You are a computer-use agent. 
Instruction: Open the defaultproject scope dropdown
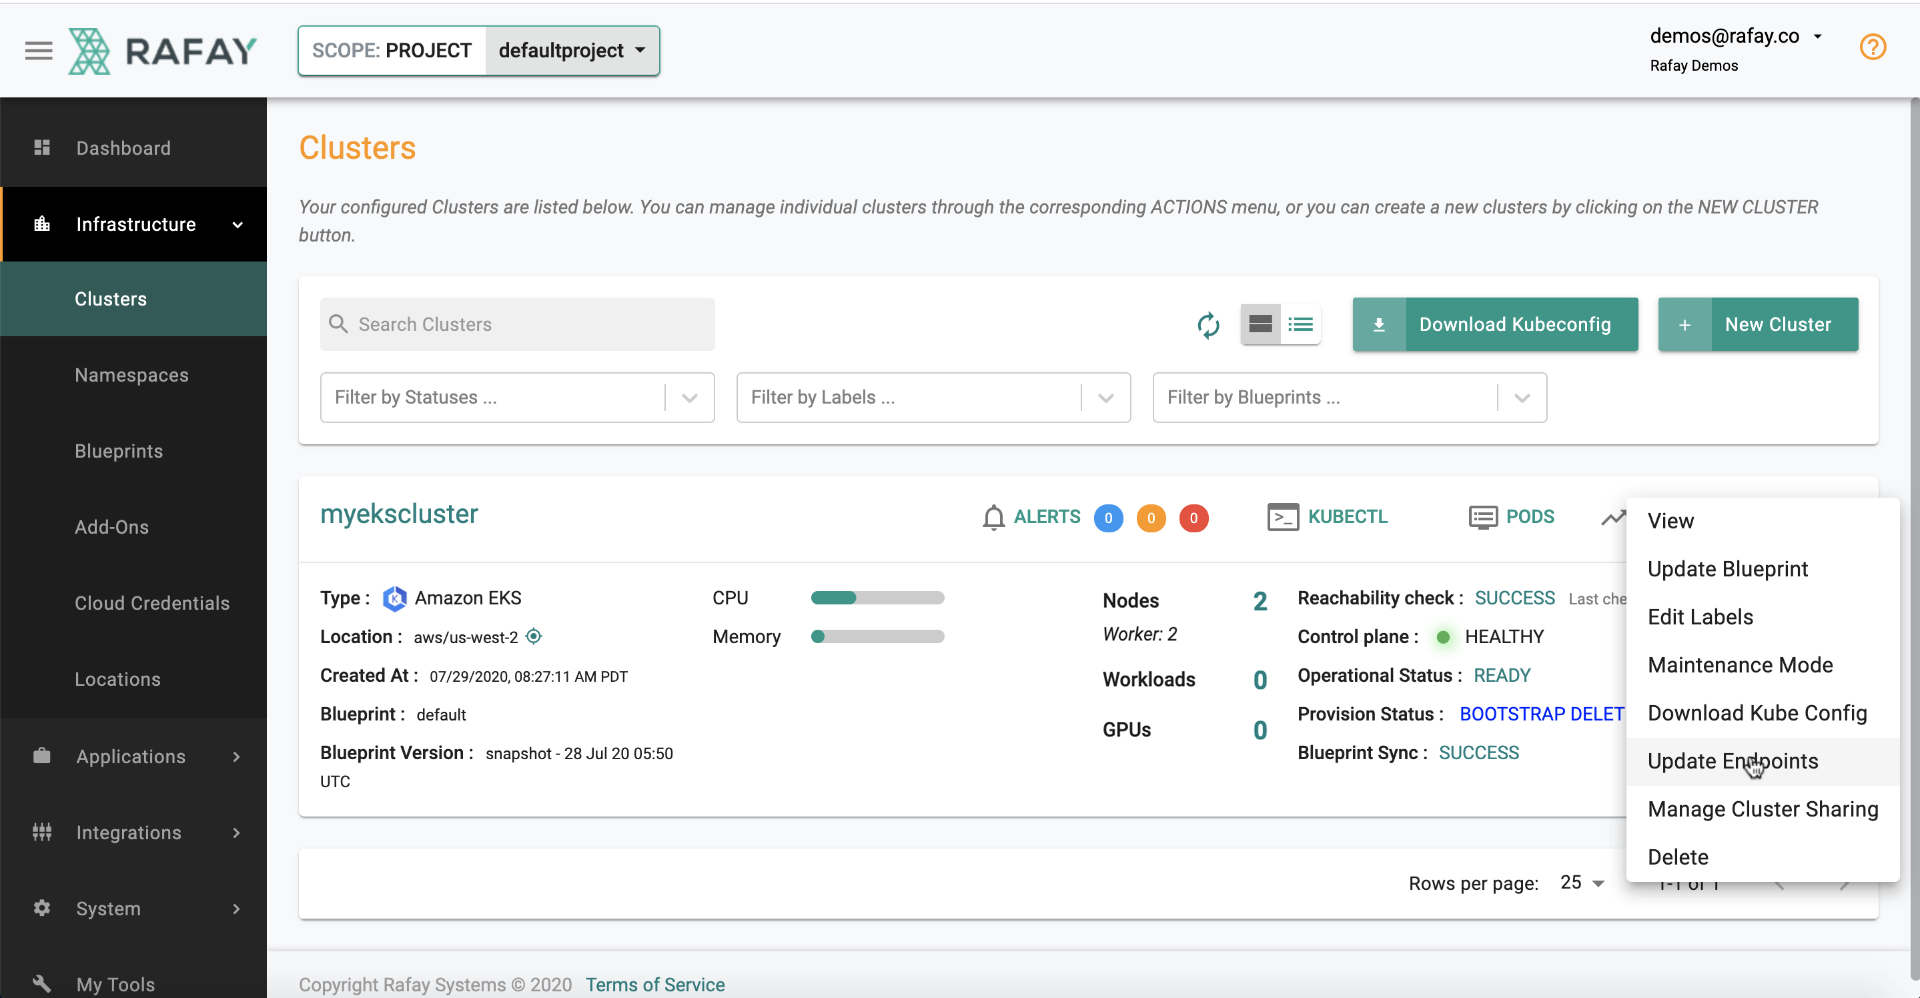(572, 50)
